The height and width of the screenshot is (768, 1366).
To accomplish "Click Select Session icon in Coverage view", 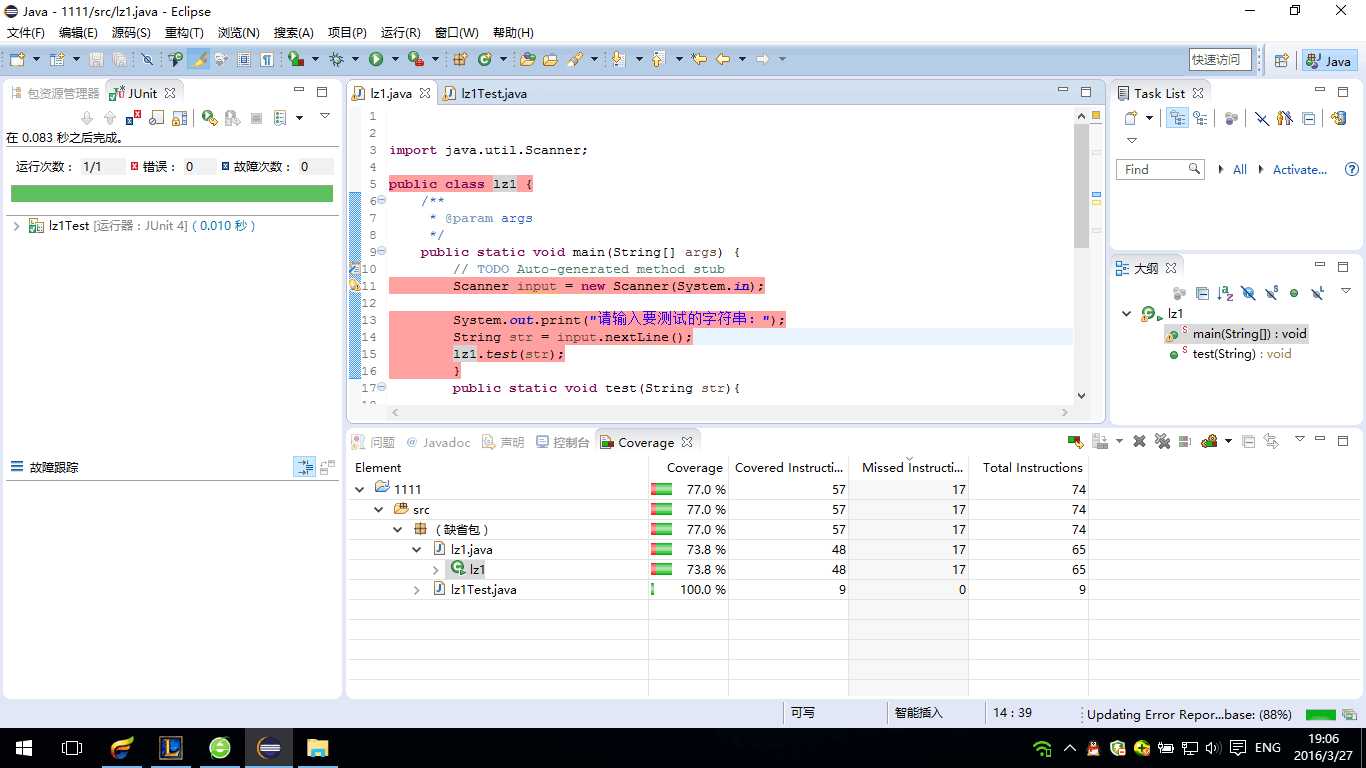I will (1209, 441).
